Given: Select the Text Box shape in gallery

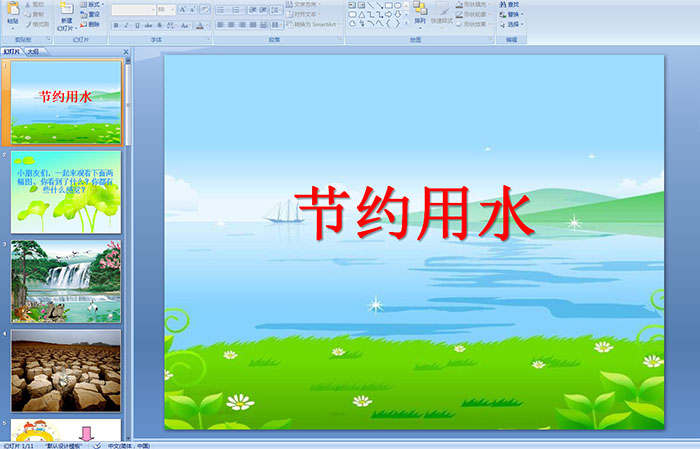Looking at the screenshot, I should [352, 5].
